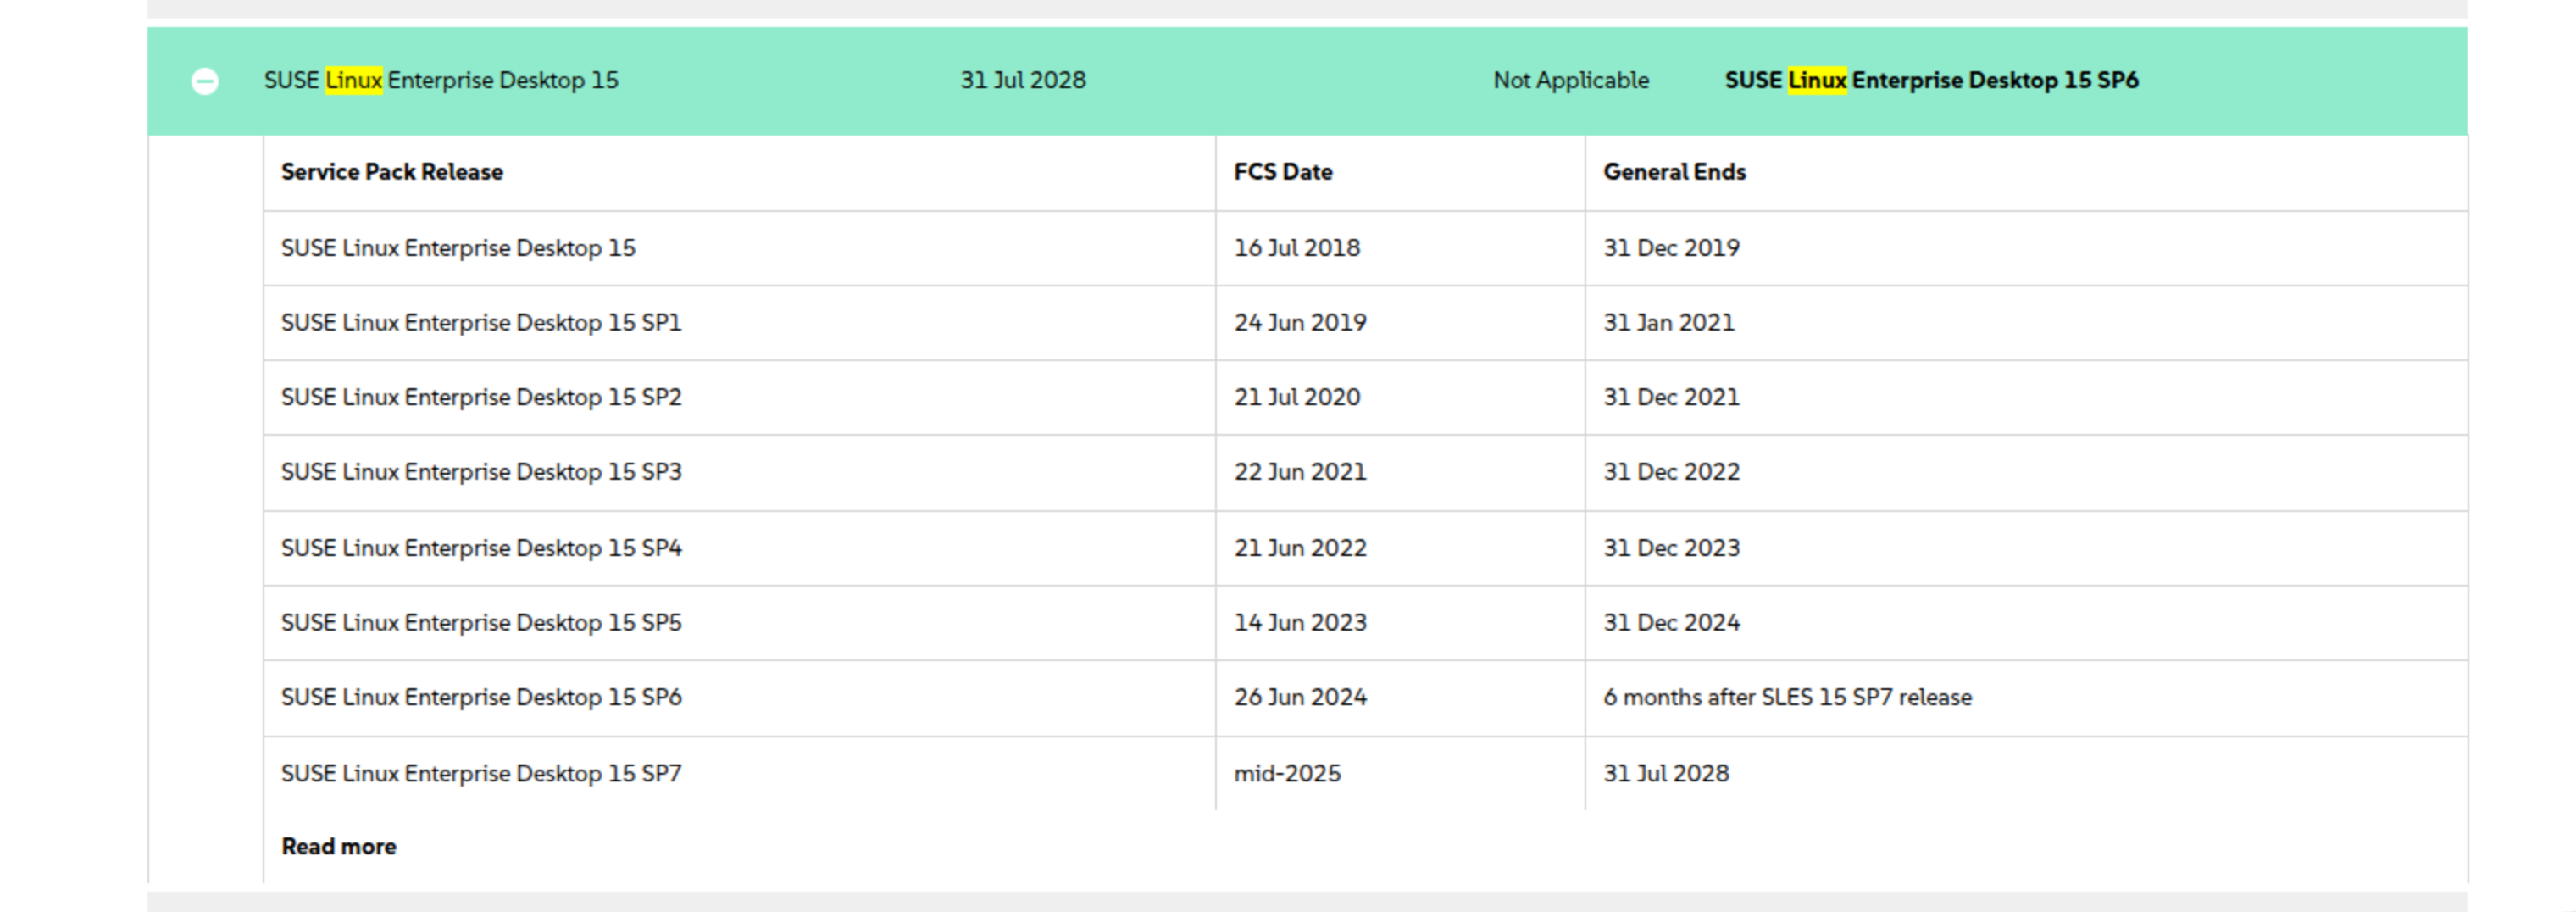Click the '22 Jun 2021' FCS date
This screenshot has height=912, width=2576.
(1300, 472)
